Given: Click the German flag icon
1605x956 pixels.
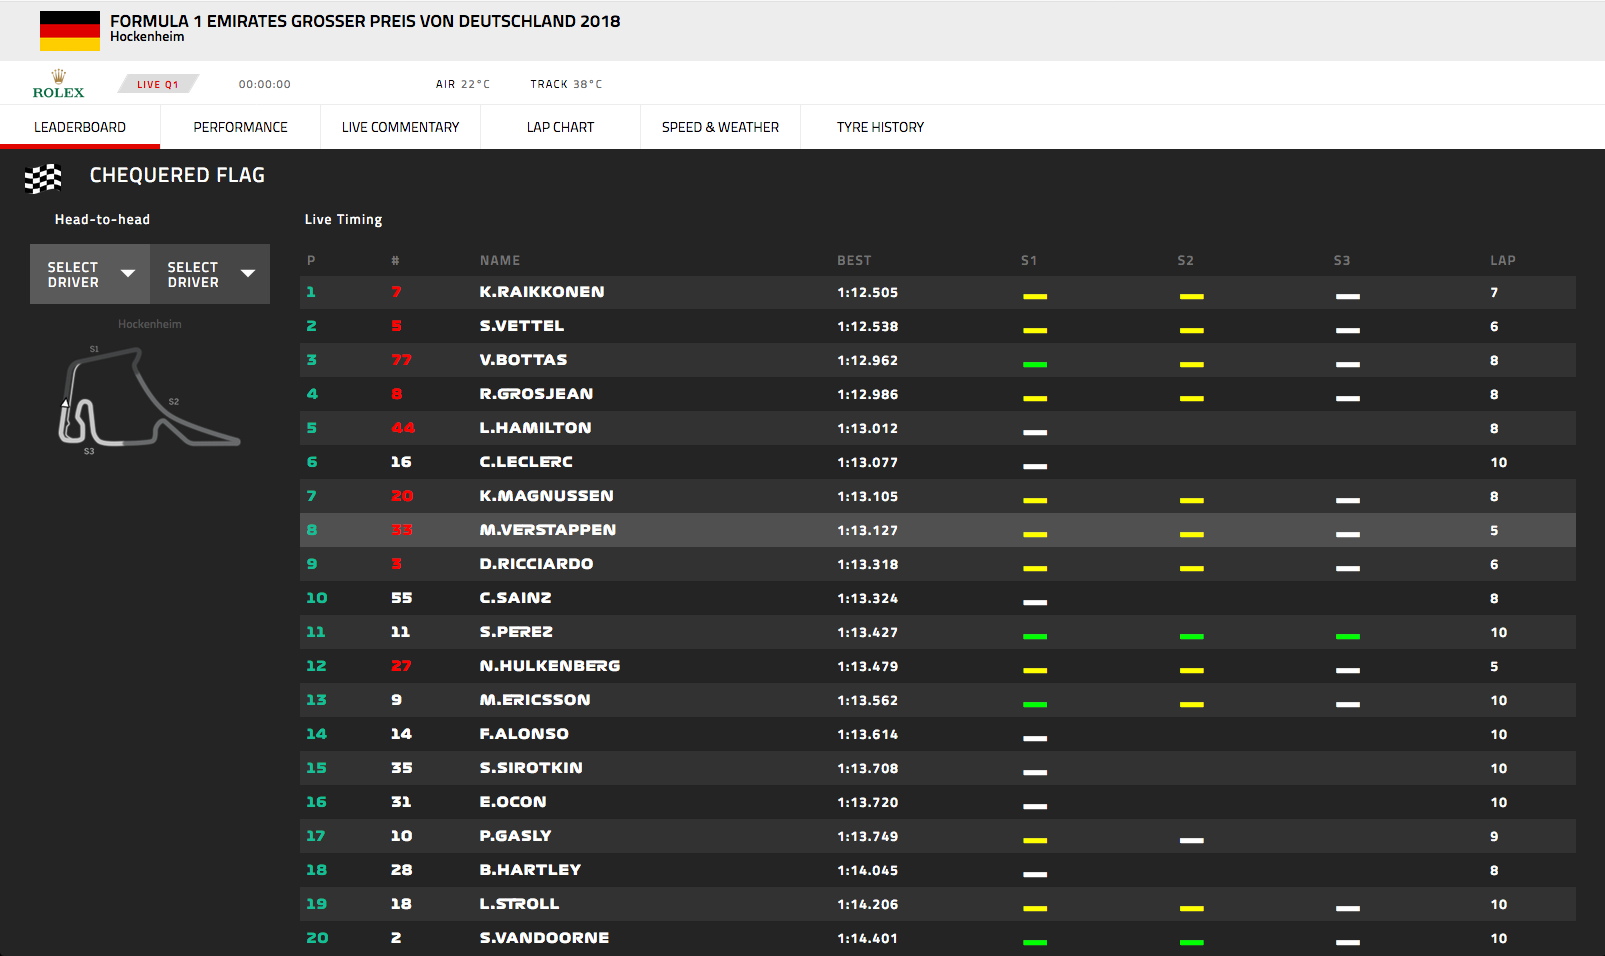Looking at the screenshot, I should [x=69, y=31].
